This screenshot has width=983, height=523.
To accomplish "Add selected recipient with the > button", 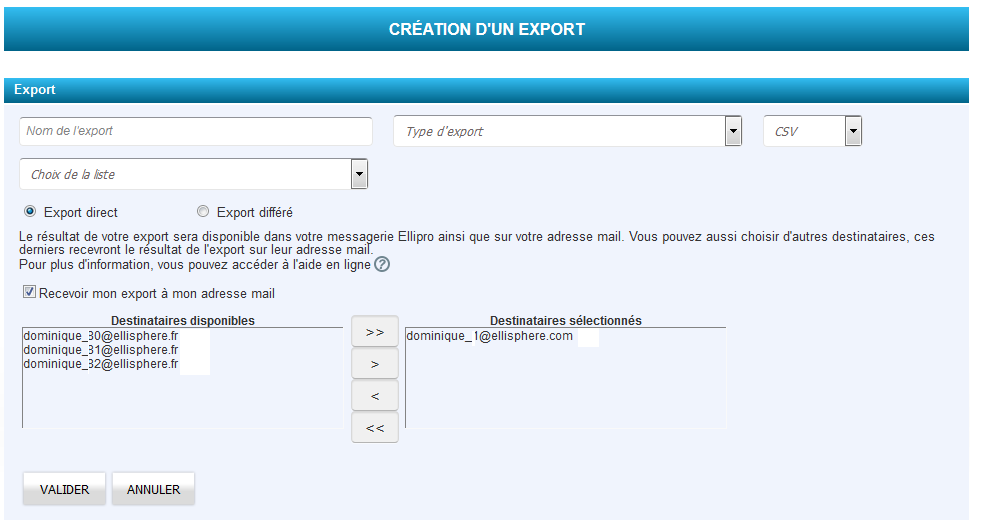I will [375, 364].
